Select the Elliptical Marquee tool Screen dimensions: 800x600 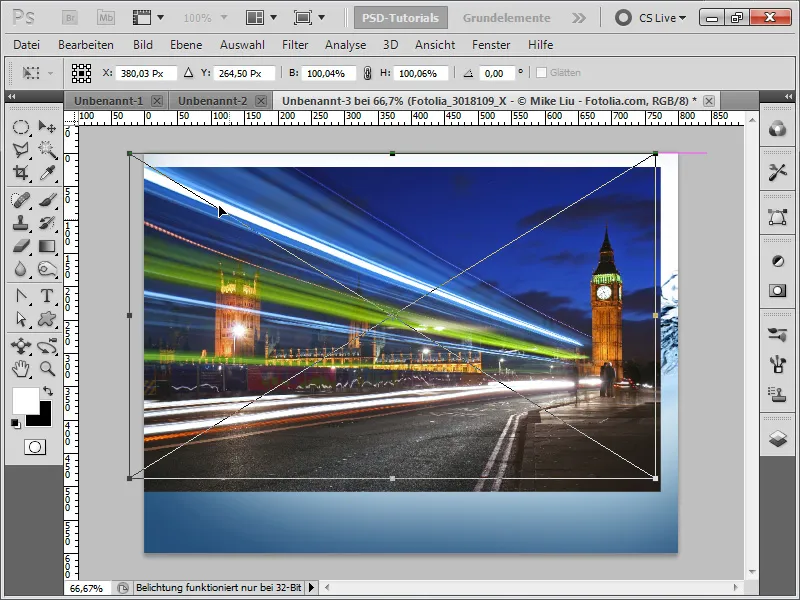tap(20, 127)
